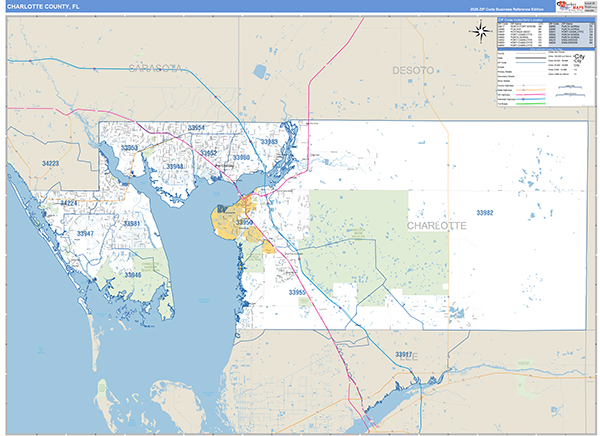Image resolution: width=600 pixels, height=436 pixels.
Task: Click the blue Interstate Highways legend line
Action: [531, 99]
